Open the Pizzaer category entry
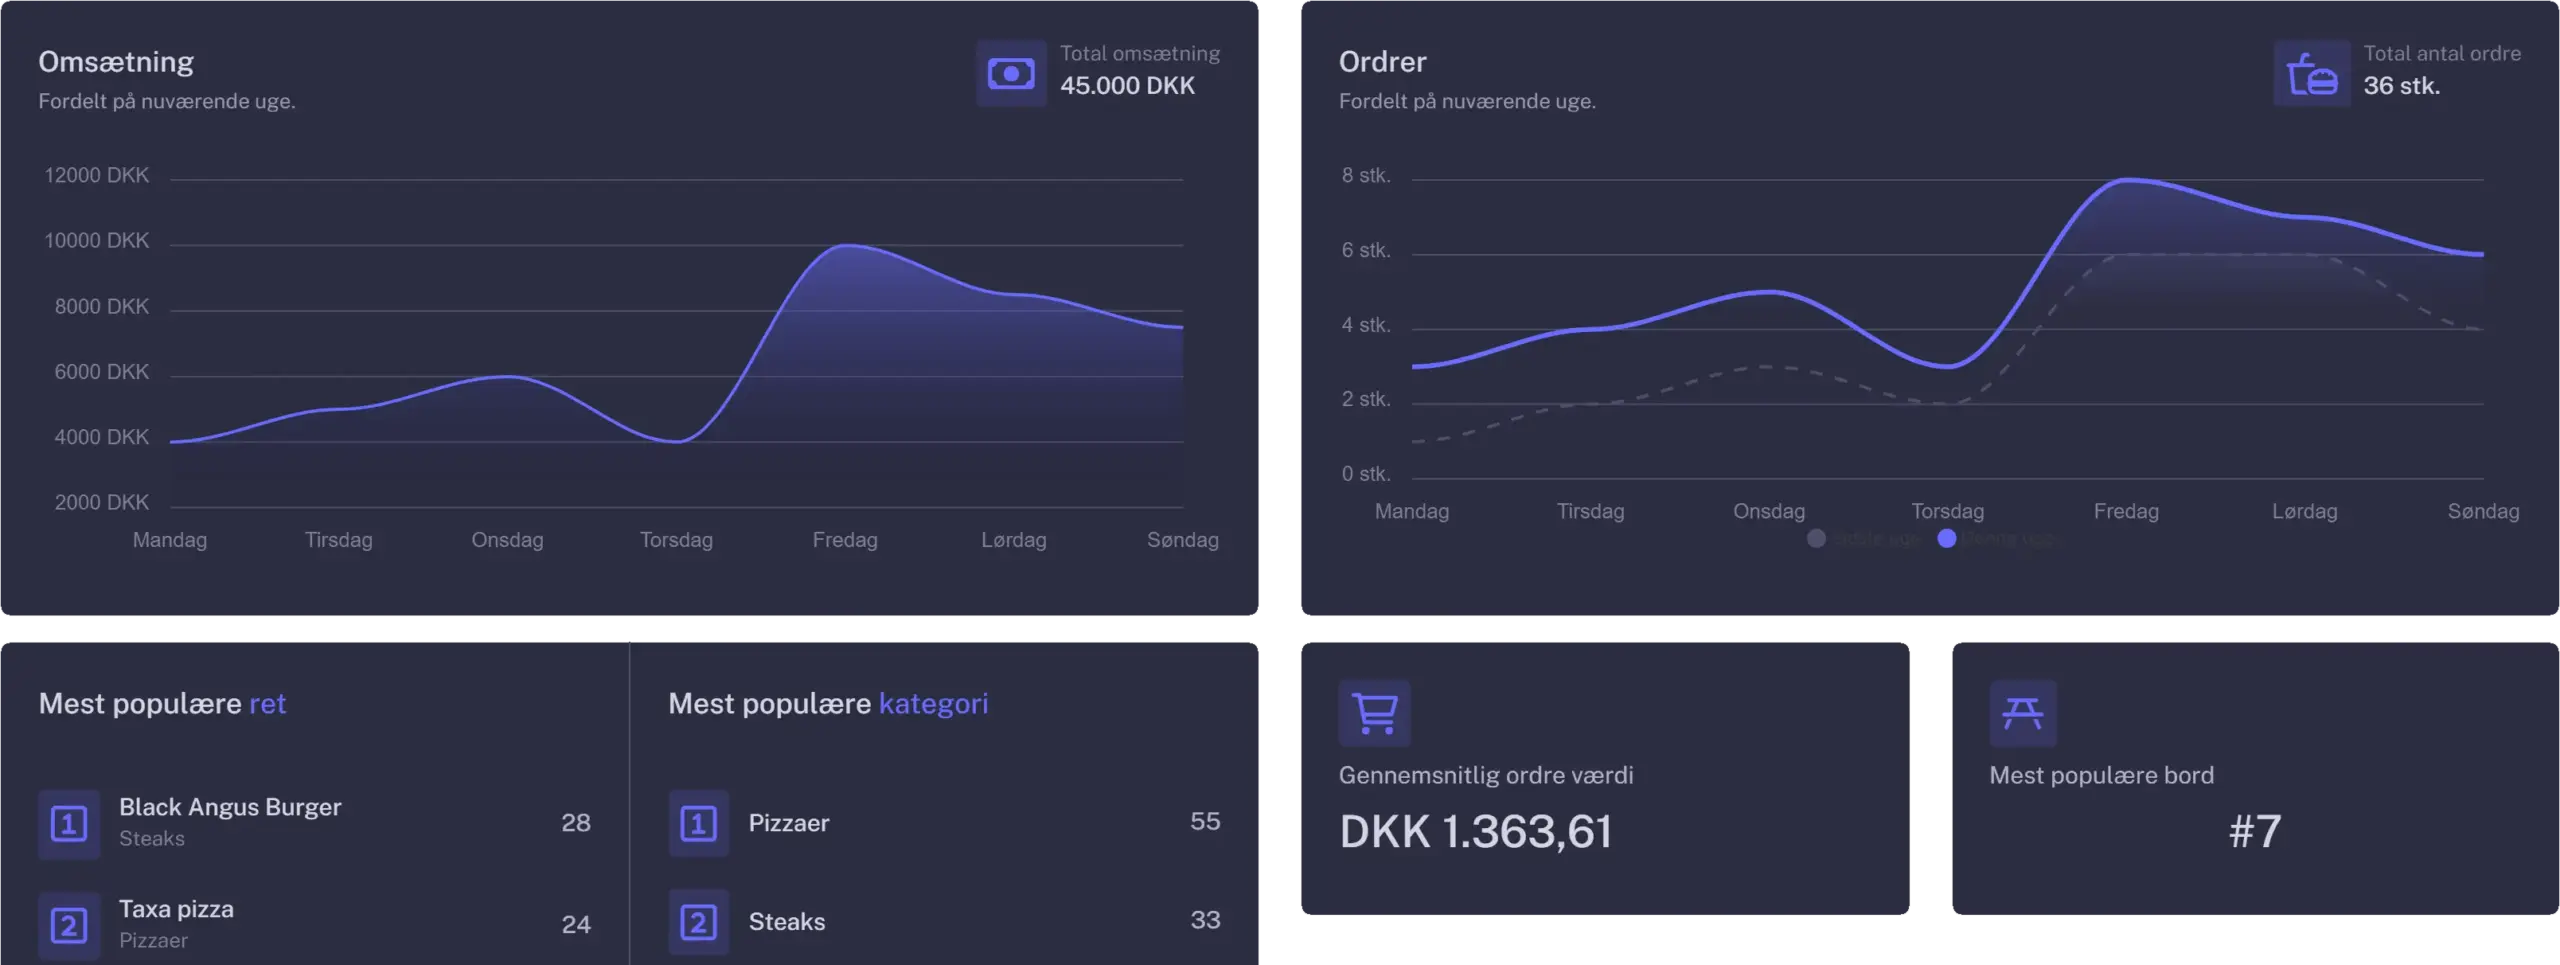 [x=789, y=823]
